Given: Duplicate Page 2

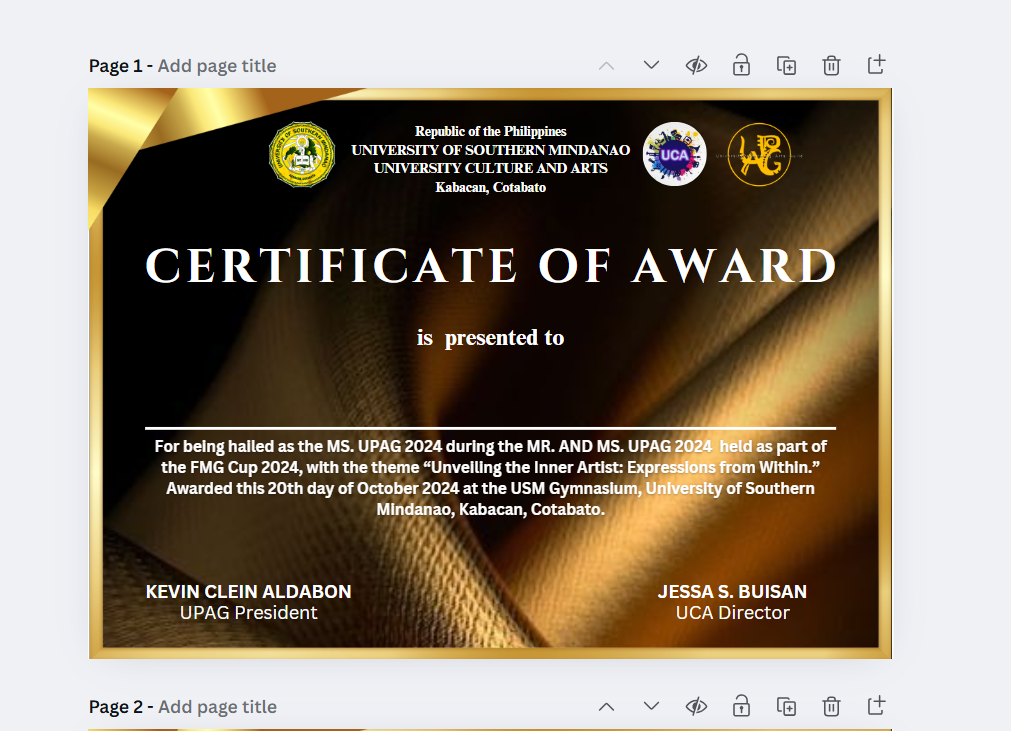Looking at the screenshot, I should pyautogui.click(x=787, y=707).
